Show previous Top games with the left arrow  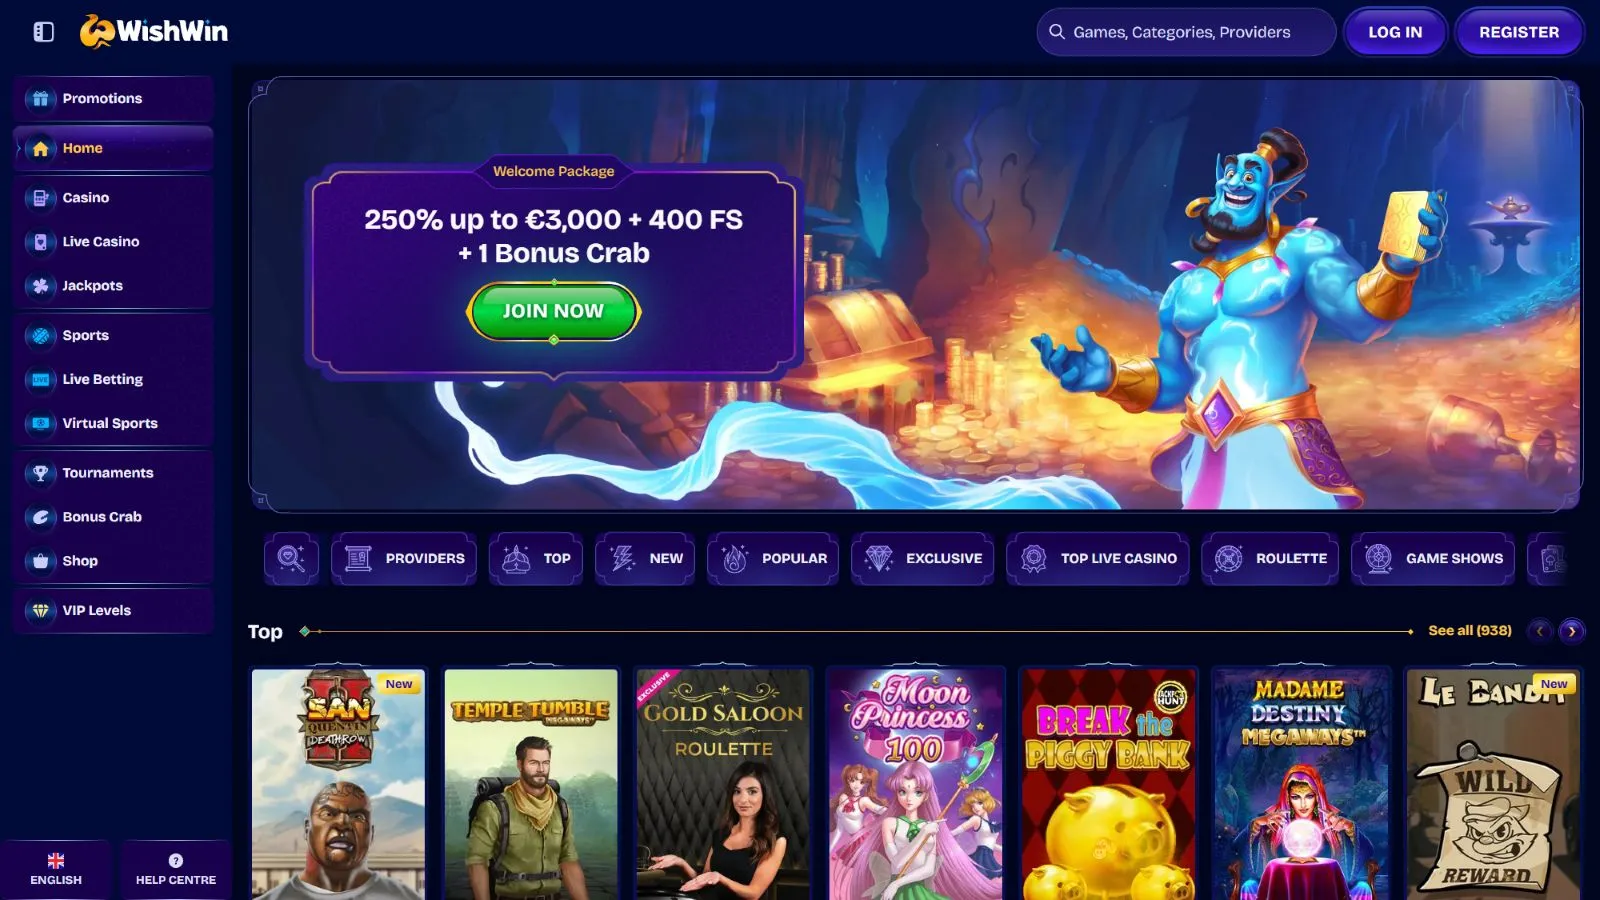(1540, 631)
